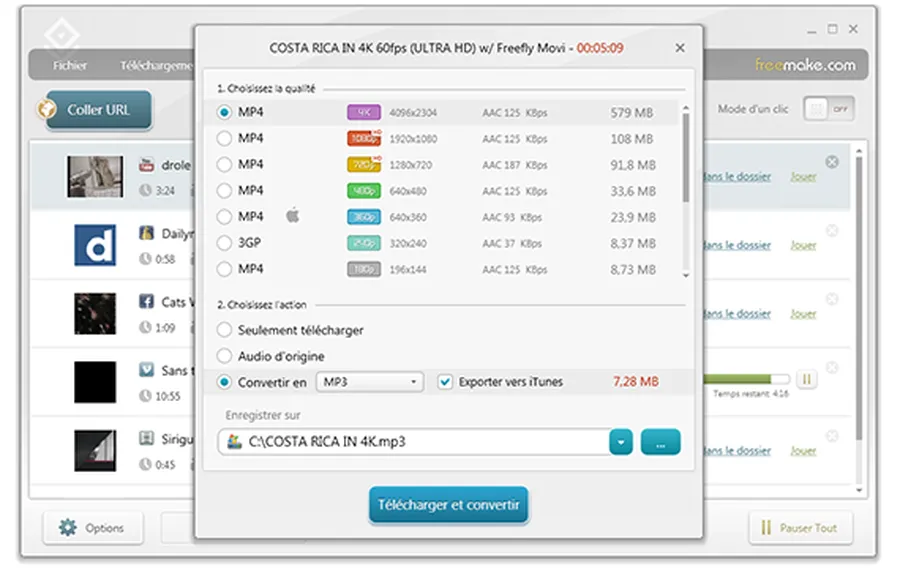Click the Sirigu video thumbnail
Screen dimensions: 900x568
tap(95, 451)
